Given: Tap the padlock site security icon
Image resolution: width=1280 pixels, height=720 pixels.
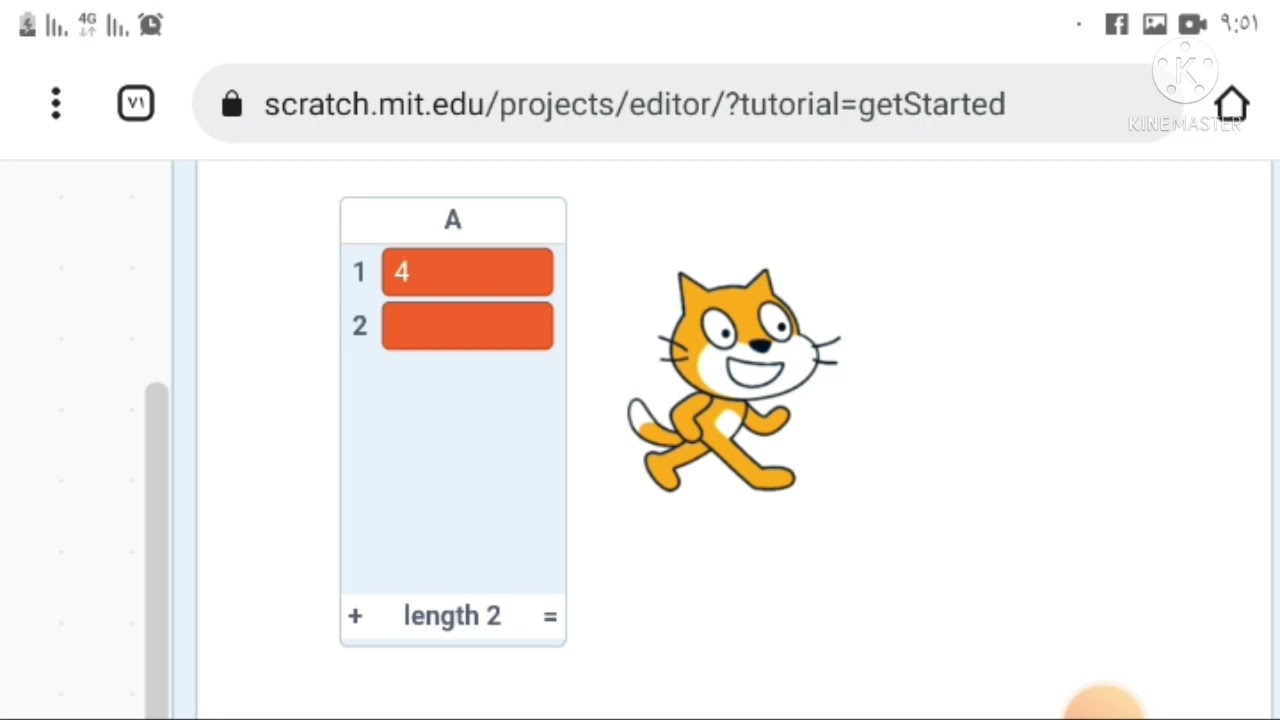Looking at the screenshot, I should pyautogui.click(x=232, y=104).
